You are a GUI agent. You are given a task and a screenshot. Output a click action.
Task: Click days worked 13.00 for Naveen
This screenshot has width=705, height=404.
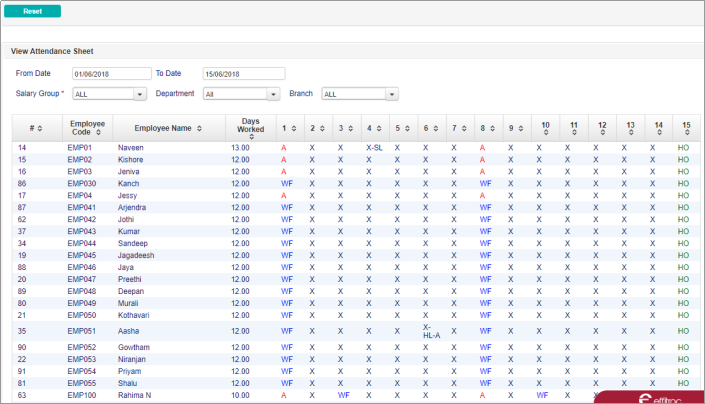click(240, 148)
